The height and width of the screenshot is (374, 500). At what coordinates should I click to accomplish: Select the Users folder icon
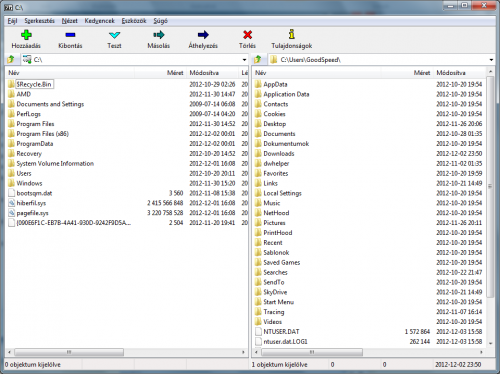[11, 173]
